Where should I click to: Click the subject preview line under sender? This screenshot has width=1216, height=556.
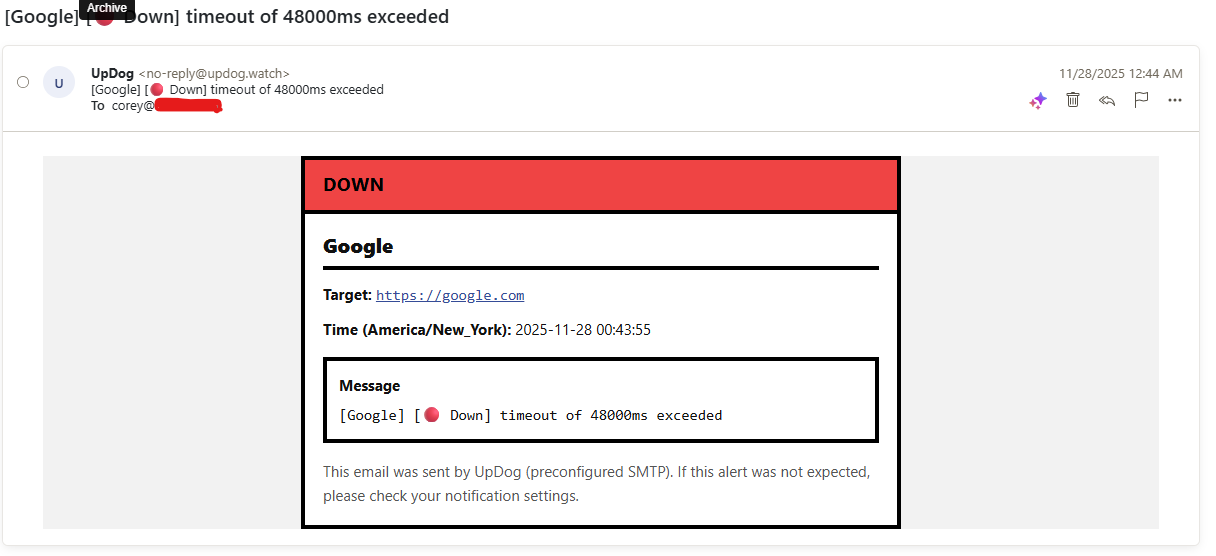(237, 89)
